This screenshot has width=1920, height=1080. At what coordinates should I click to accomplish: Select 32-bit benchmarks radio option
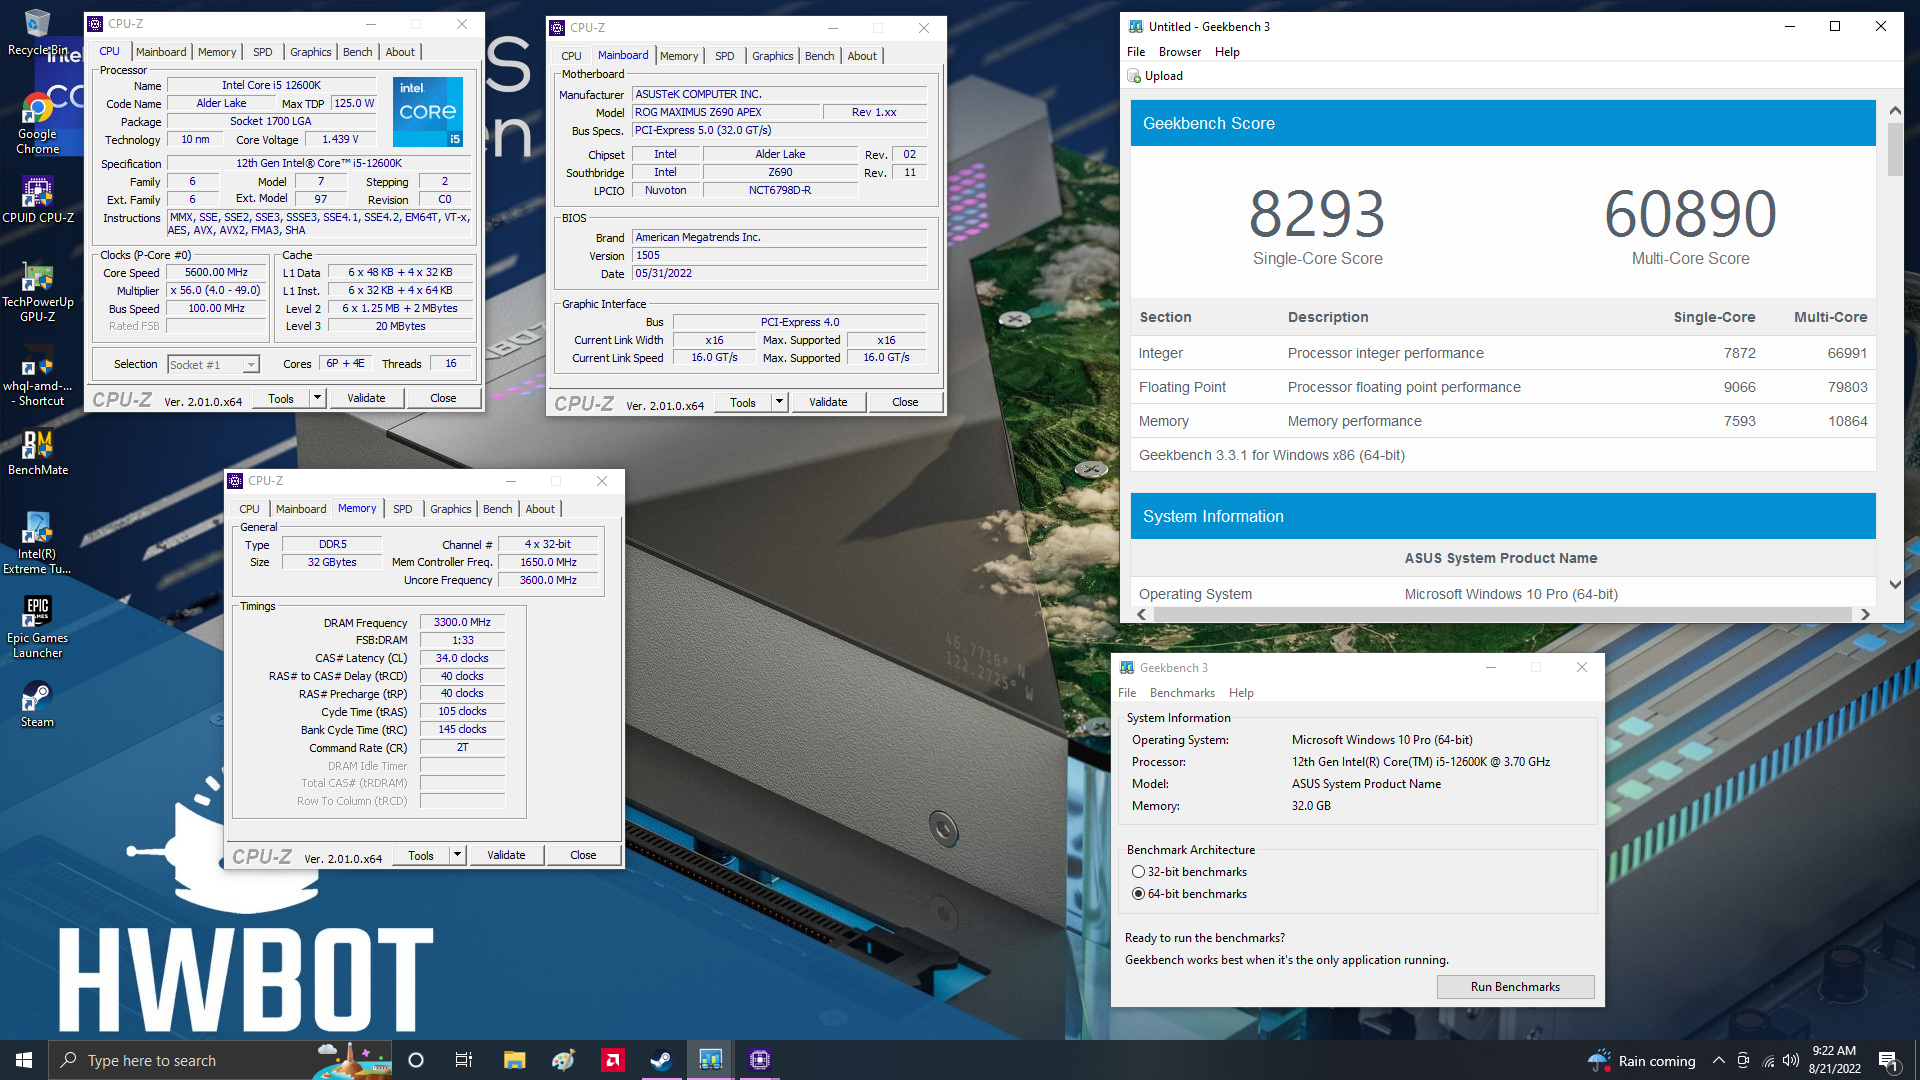pos(1138,872)
